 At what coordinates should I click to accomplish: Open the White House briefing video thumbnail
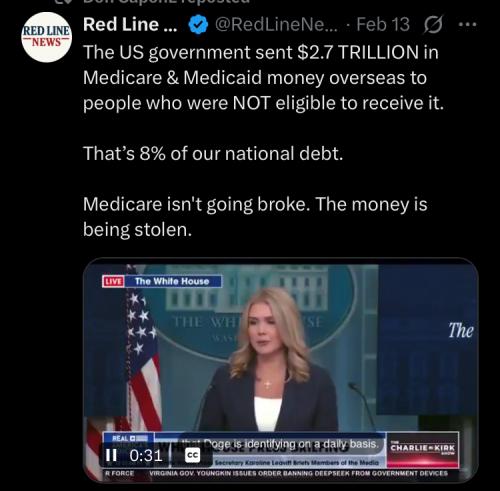pyautogui.click(x=281, y=370)
